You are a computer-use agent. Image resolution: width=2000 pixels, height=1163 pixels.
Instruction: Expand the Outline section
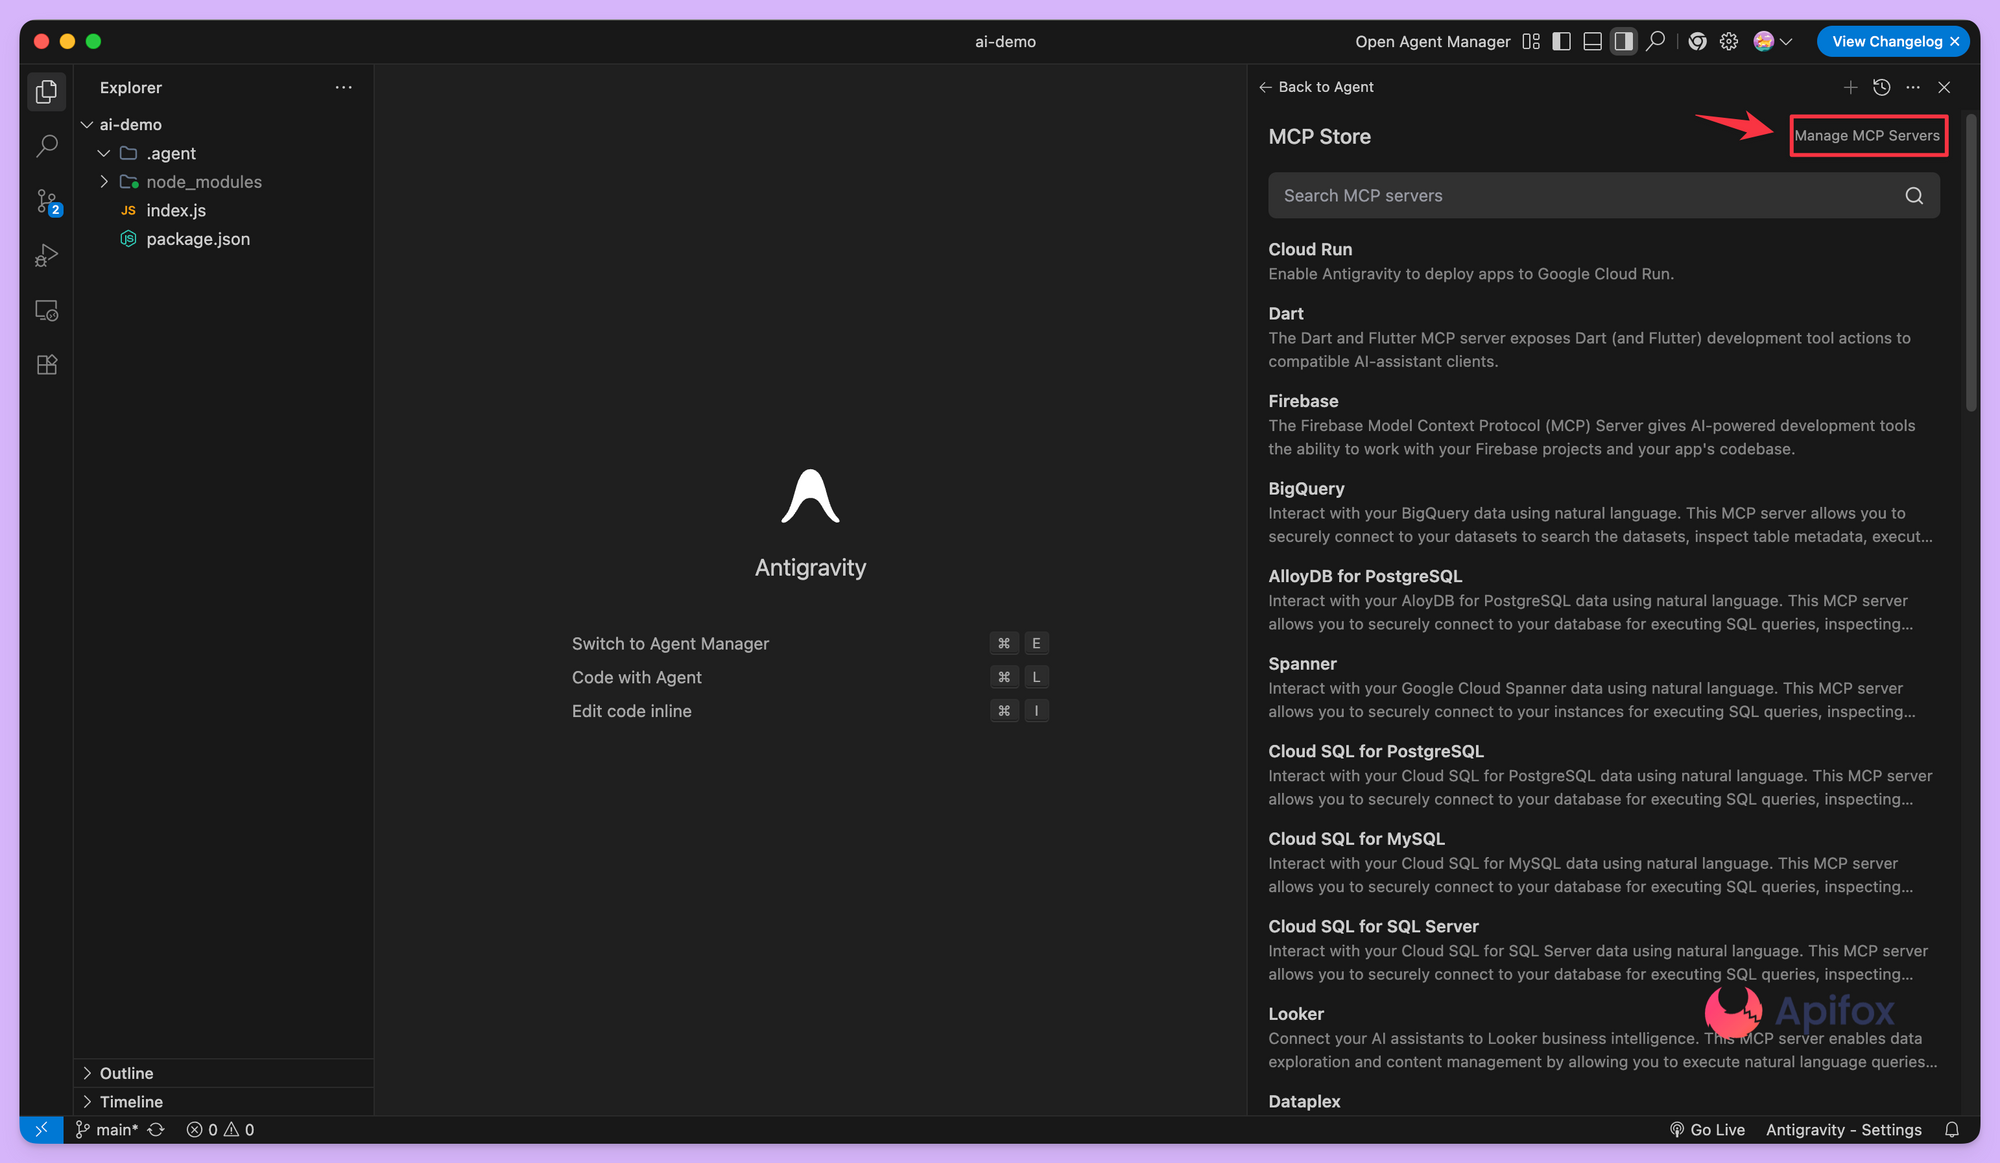coord(126,1073)
